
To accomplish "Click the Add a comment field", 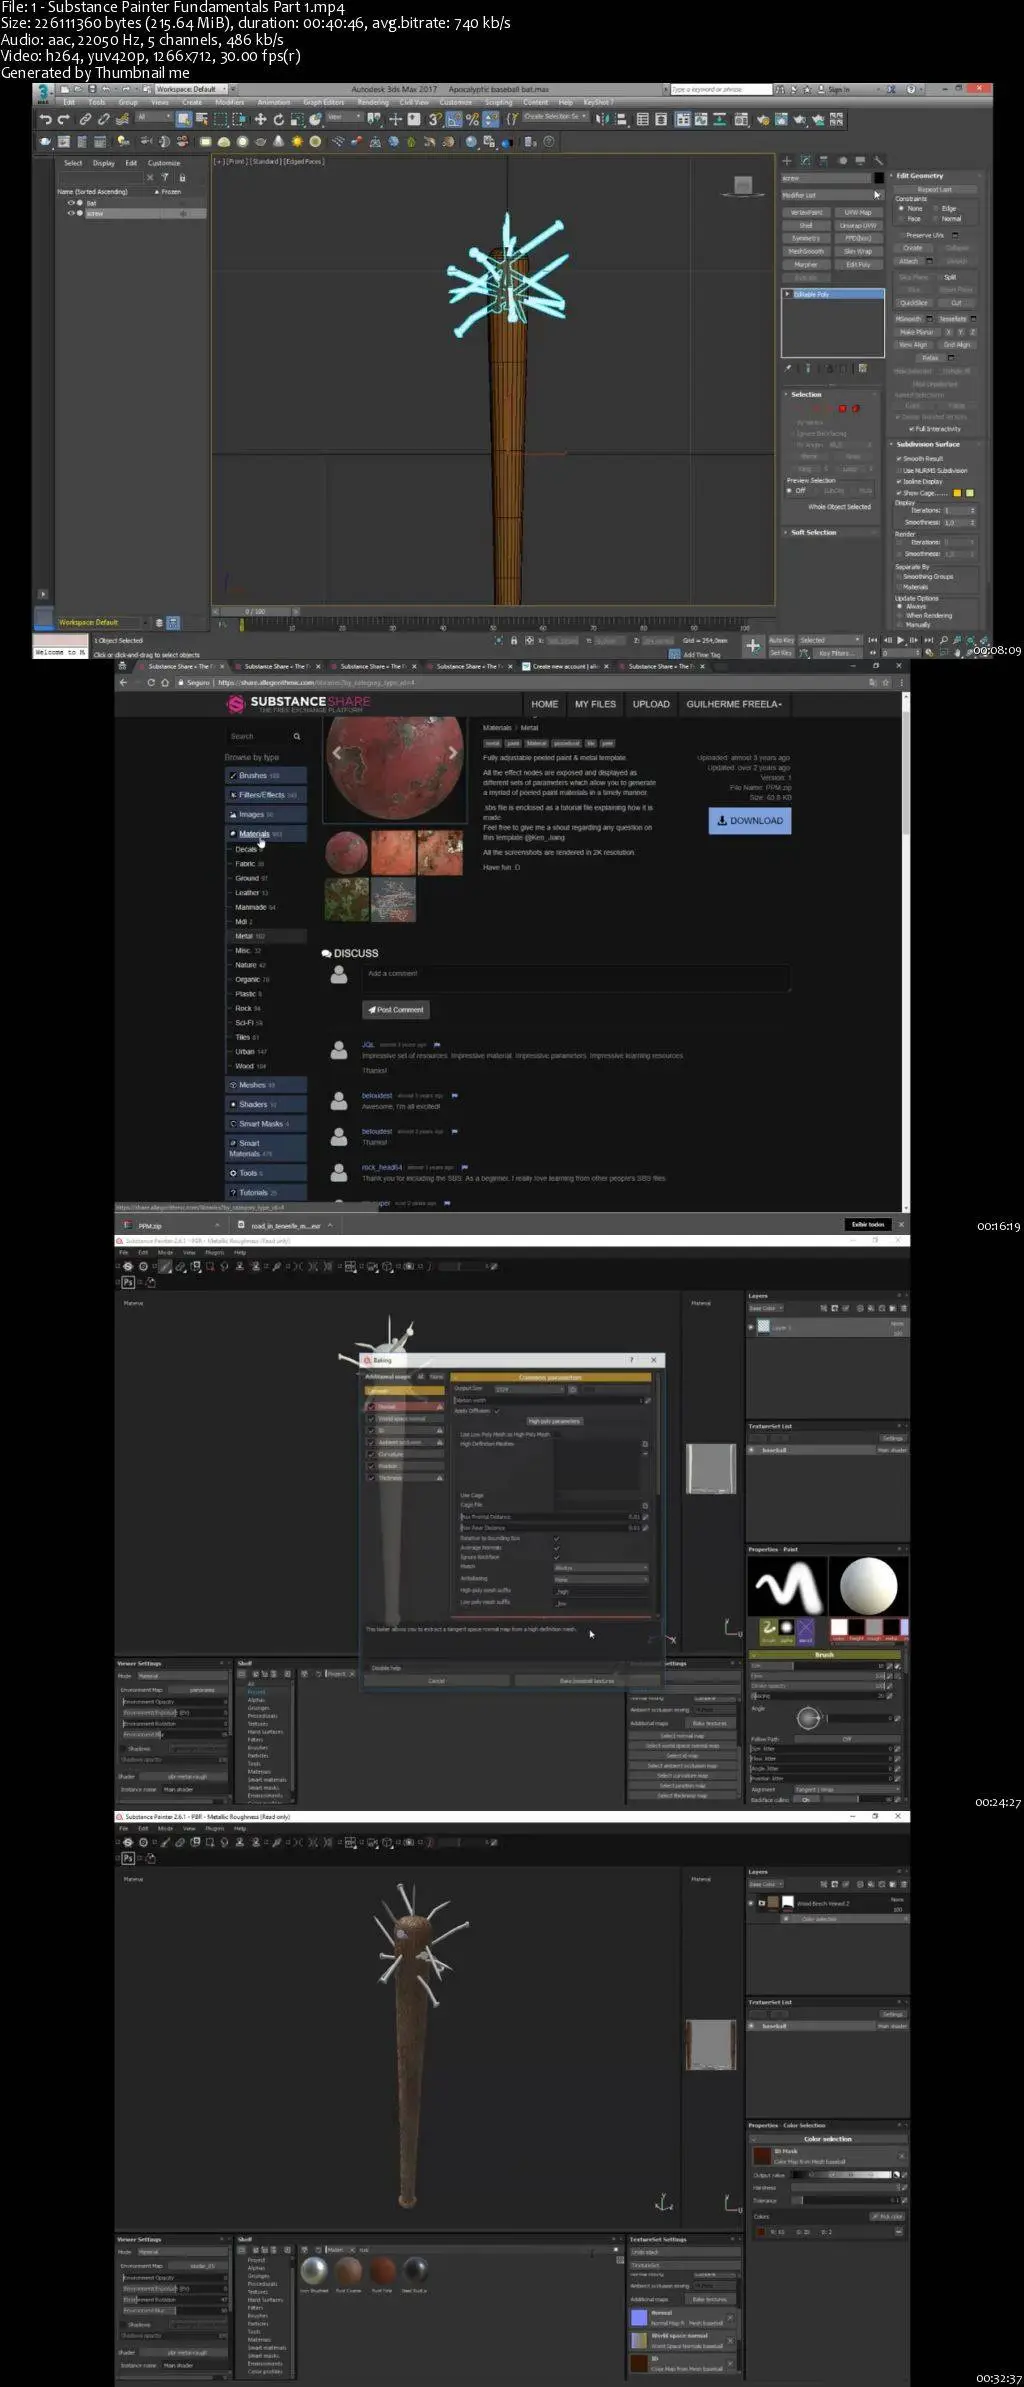I will [x=576, y=978].
